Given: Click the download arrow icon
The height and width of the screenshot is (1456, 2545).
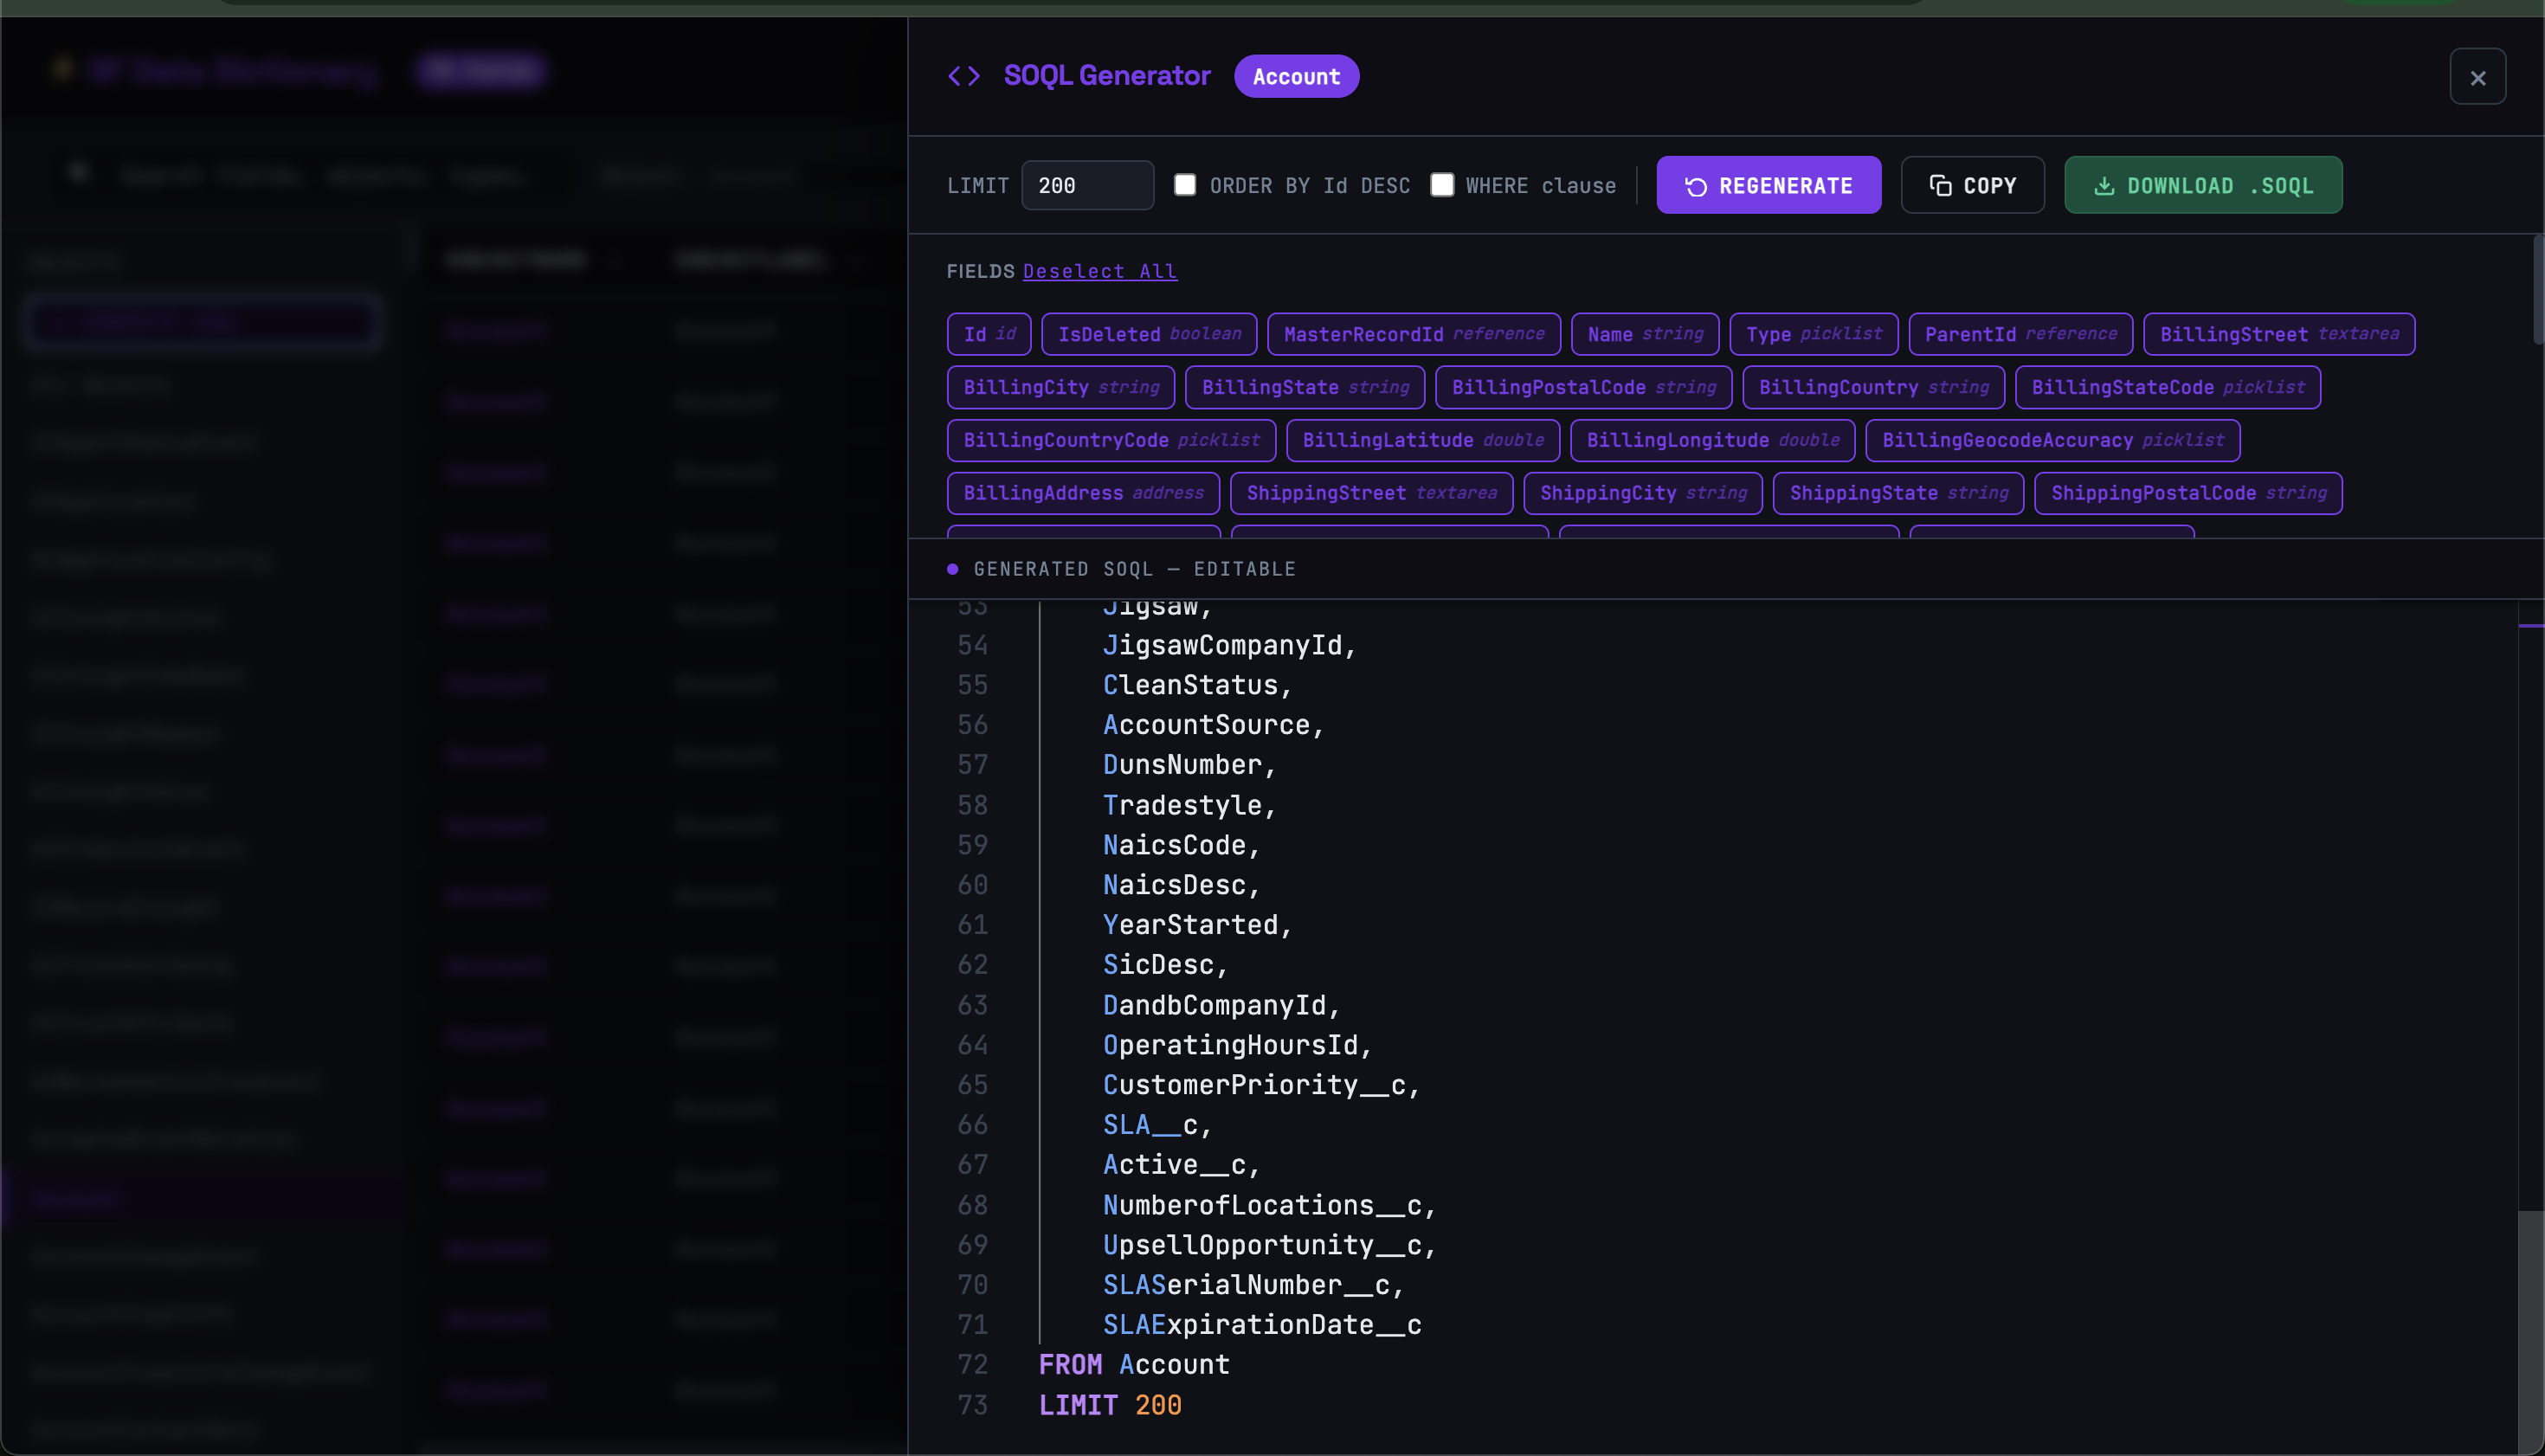Looking at the screenshot, I should (x=2104, y=186).
